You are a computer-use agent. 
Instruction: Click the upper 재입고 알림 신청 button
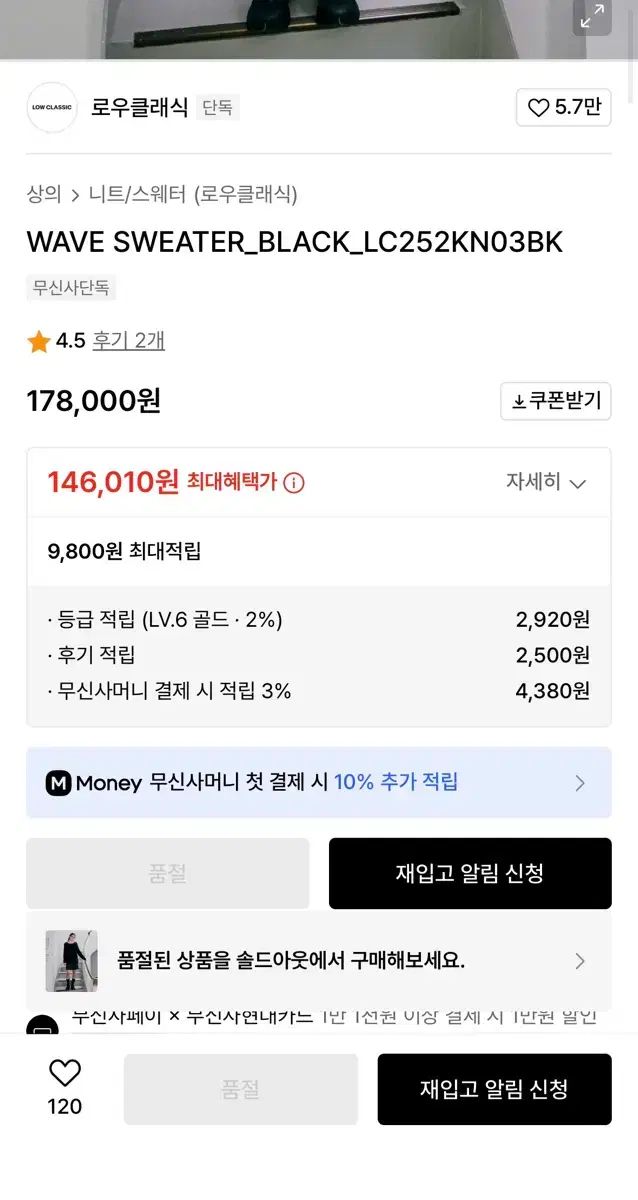pyautogui.click(x=470, y=873)
